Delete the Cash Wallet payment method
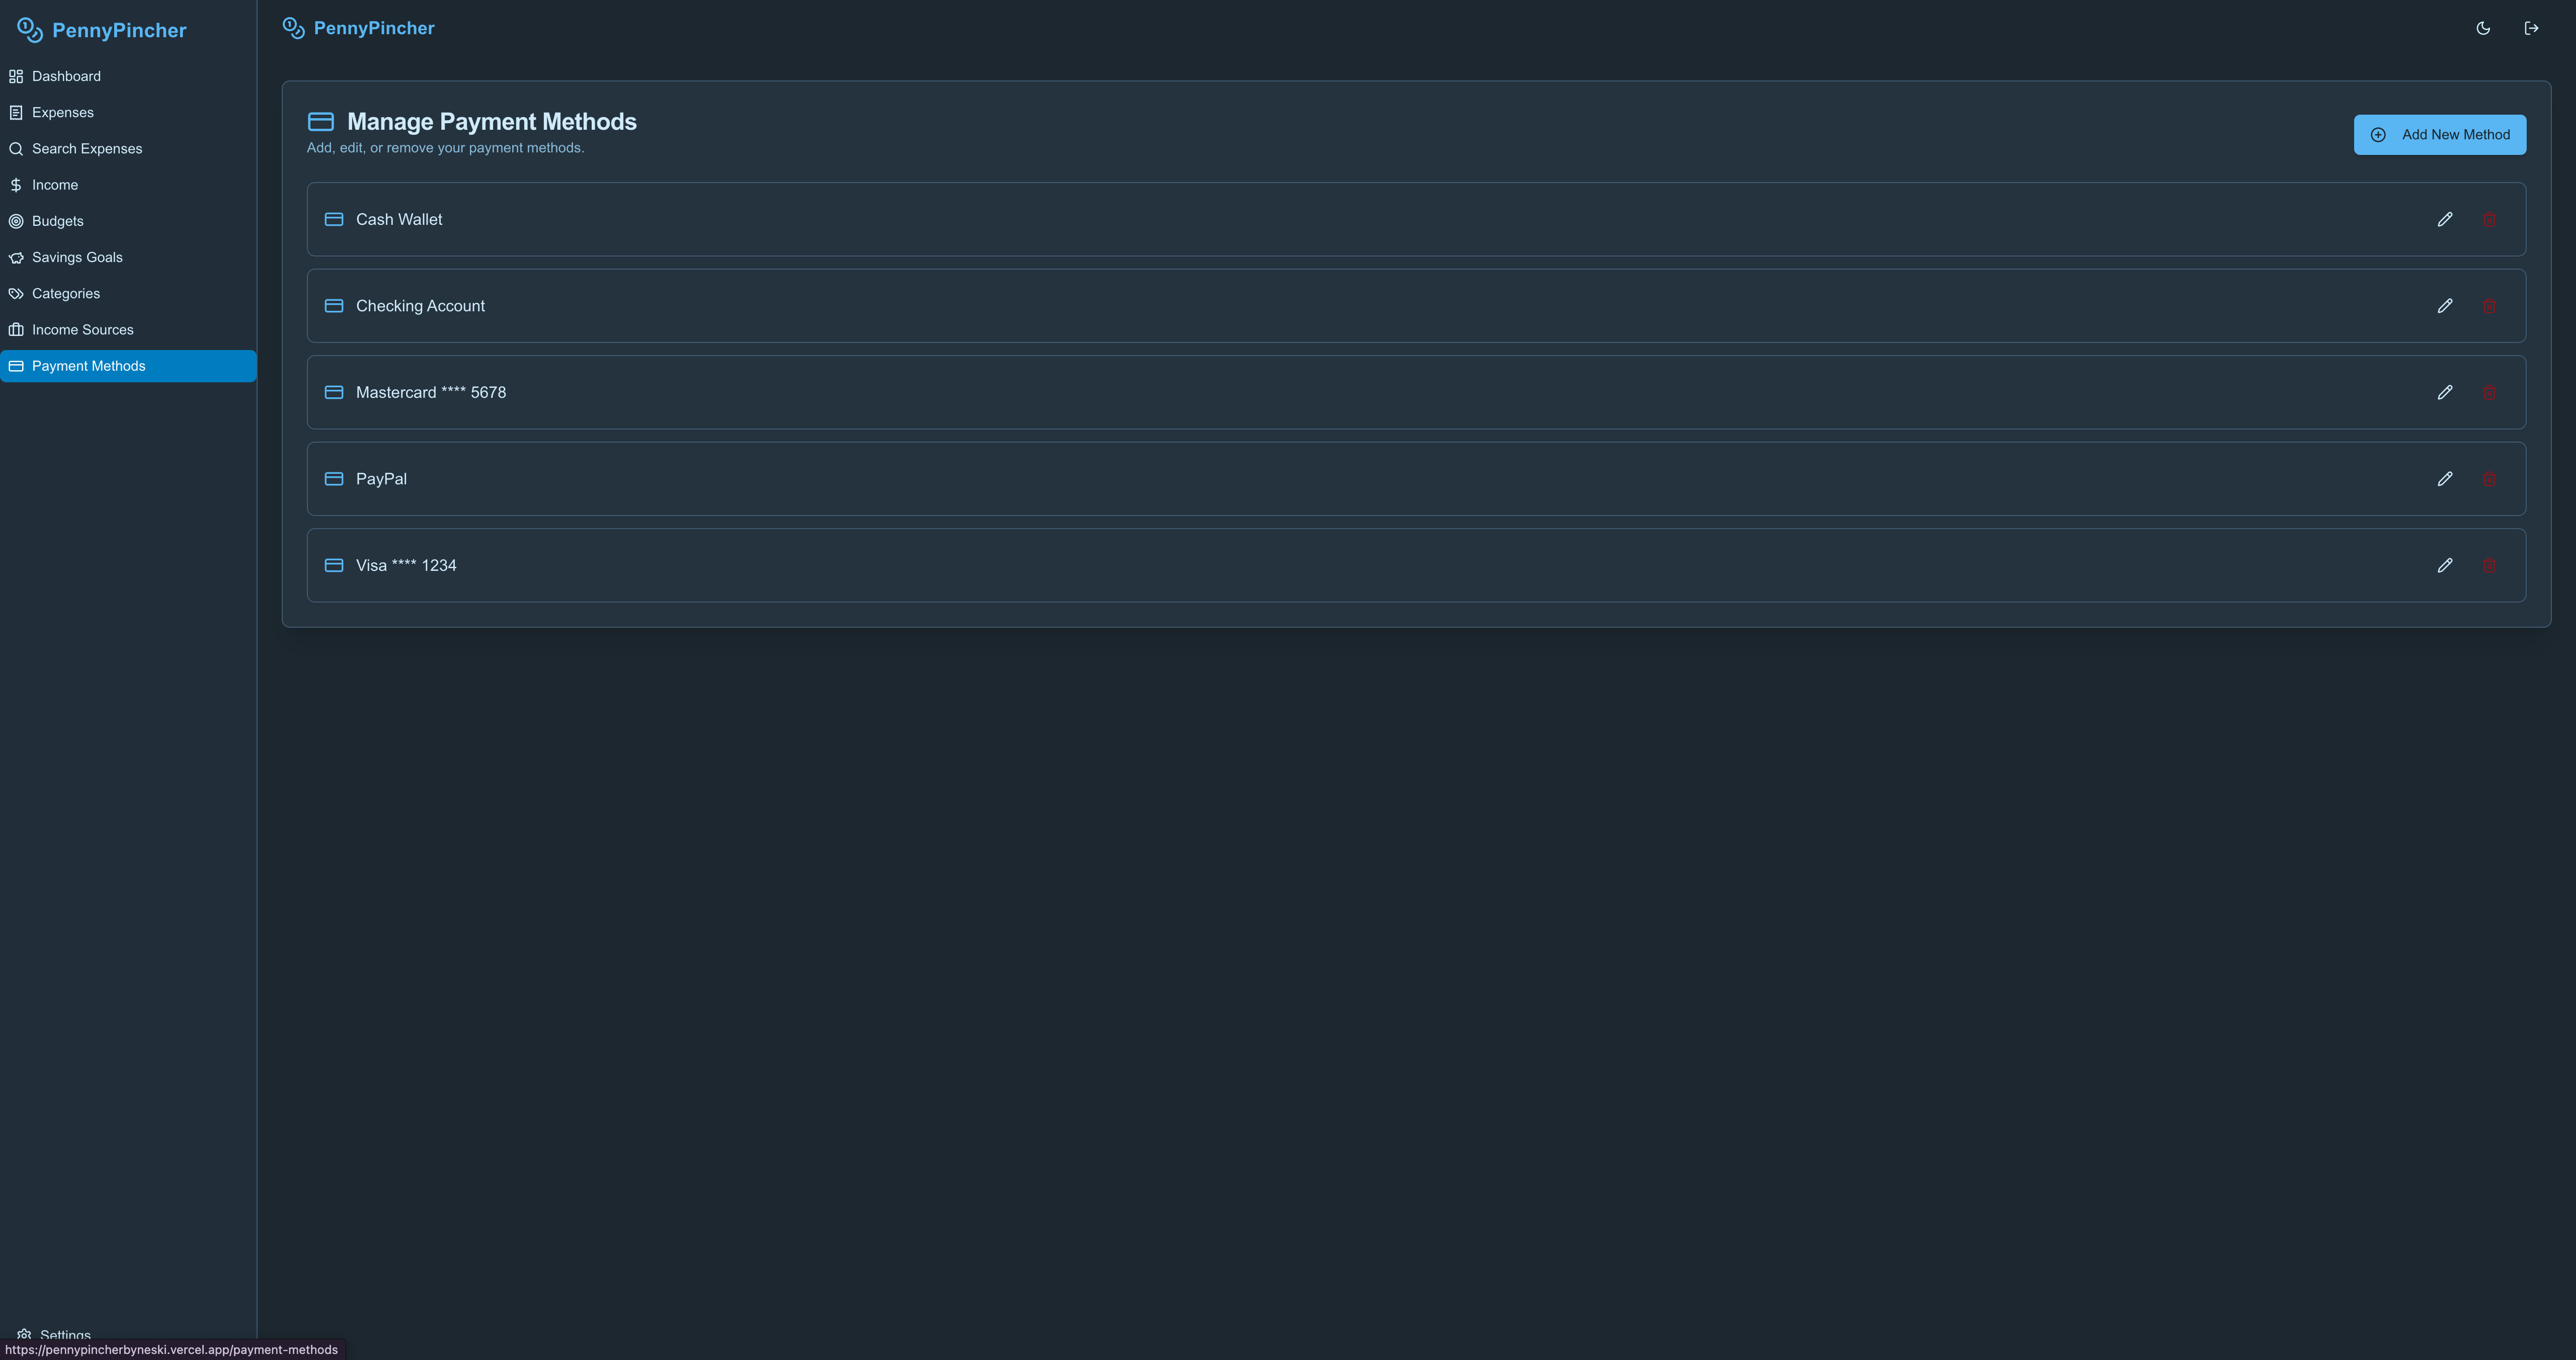 click(2489, 219)
